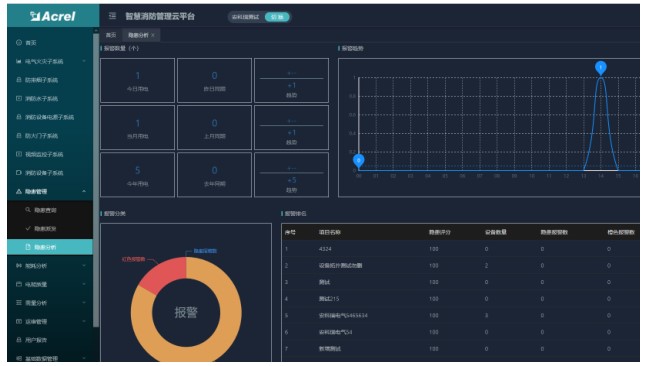Collapse the 隐患管理 menu chevron

click(84, 191)
